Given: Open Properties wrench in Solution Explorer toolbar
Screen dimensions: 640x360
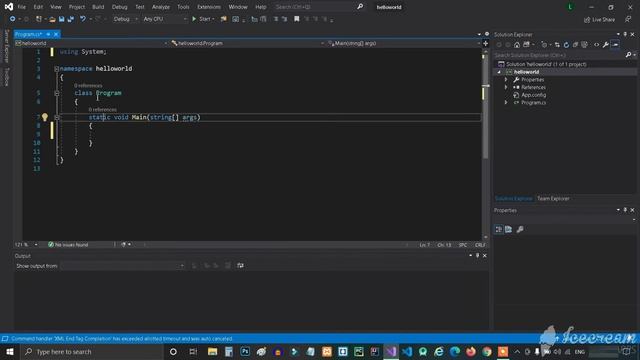Looking at the screenshot, I should tap(606, 44).
